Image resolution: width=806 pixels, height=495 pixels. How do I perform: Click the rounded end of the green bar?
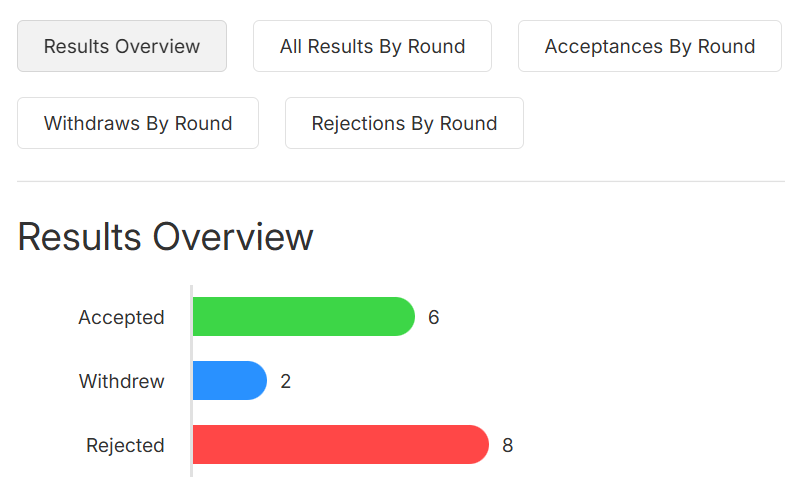(x=404, y=317)
